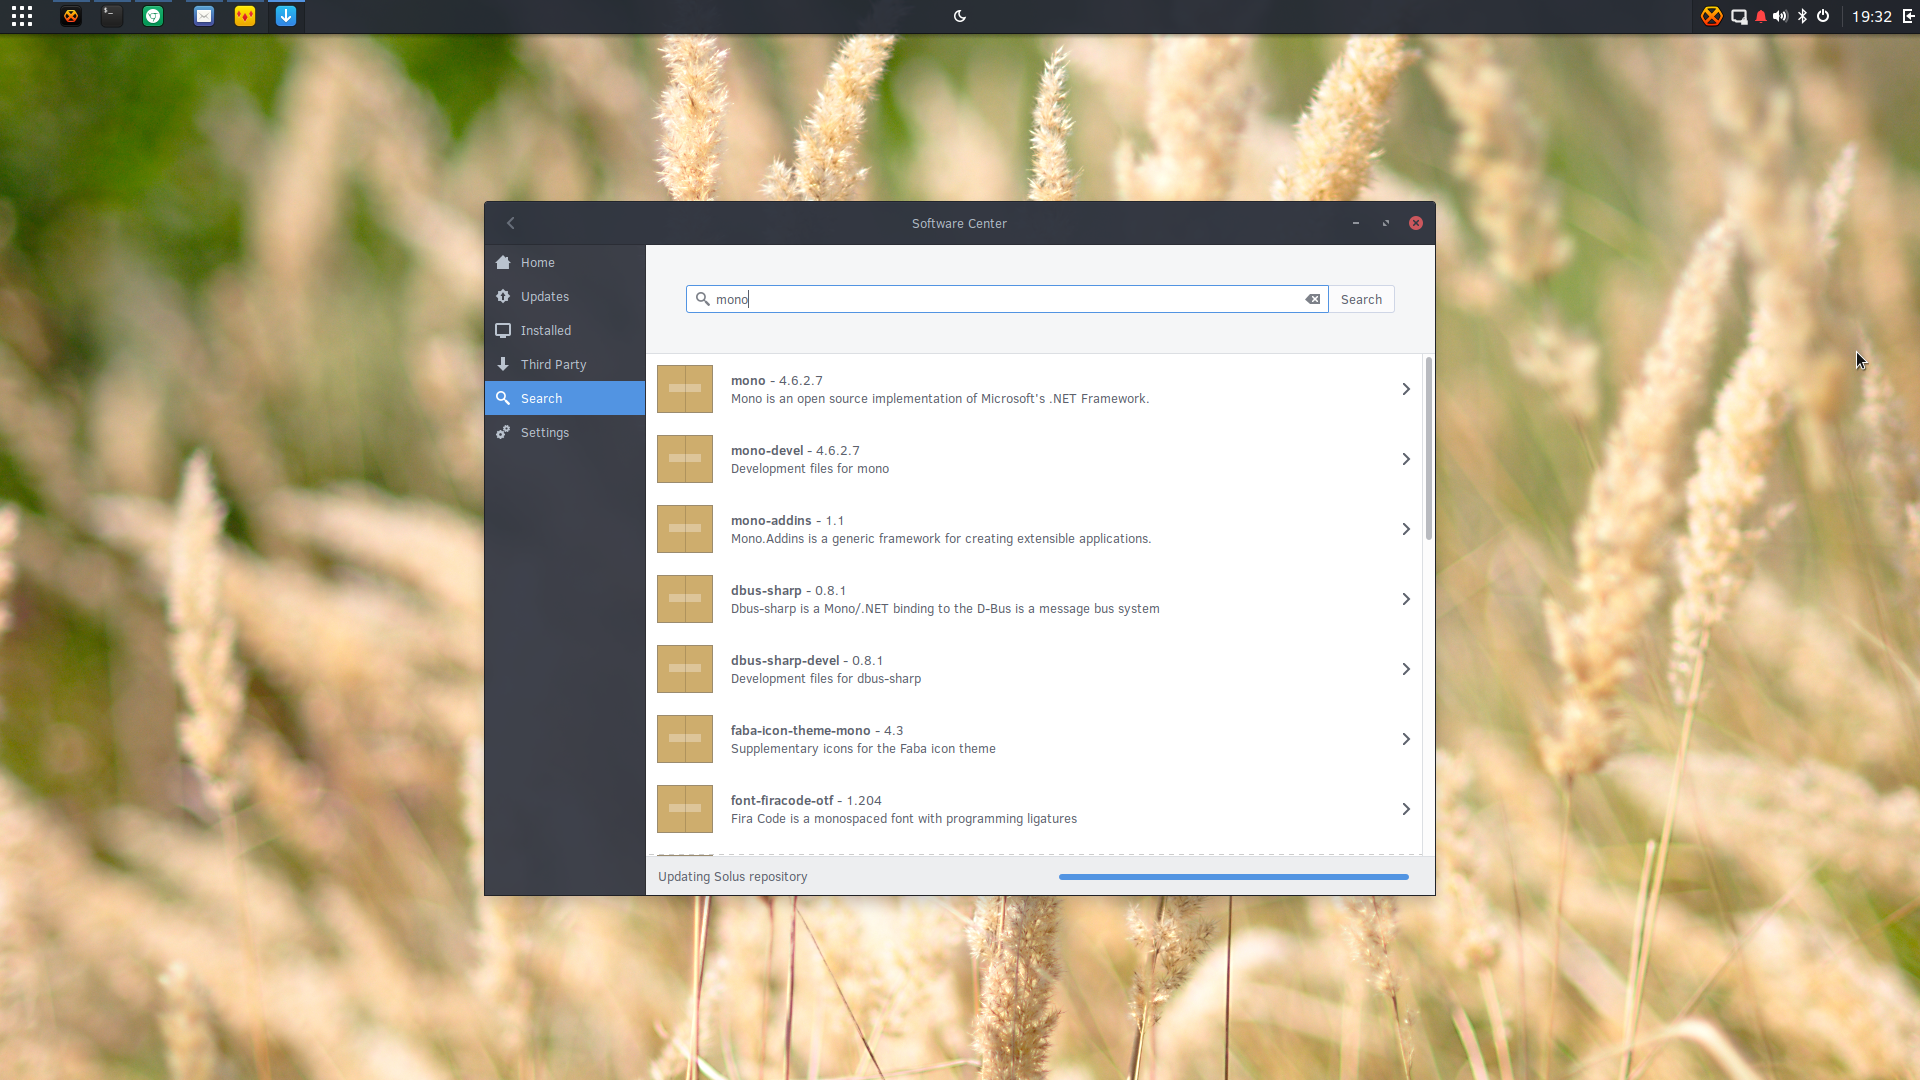Click the faba-icon-theme-mono package icon
The height and width of the screenshot is (1080, 1920).
685,739
